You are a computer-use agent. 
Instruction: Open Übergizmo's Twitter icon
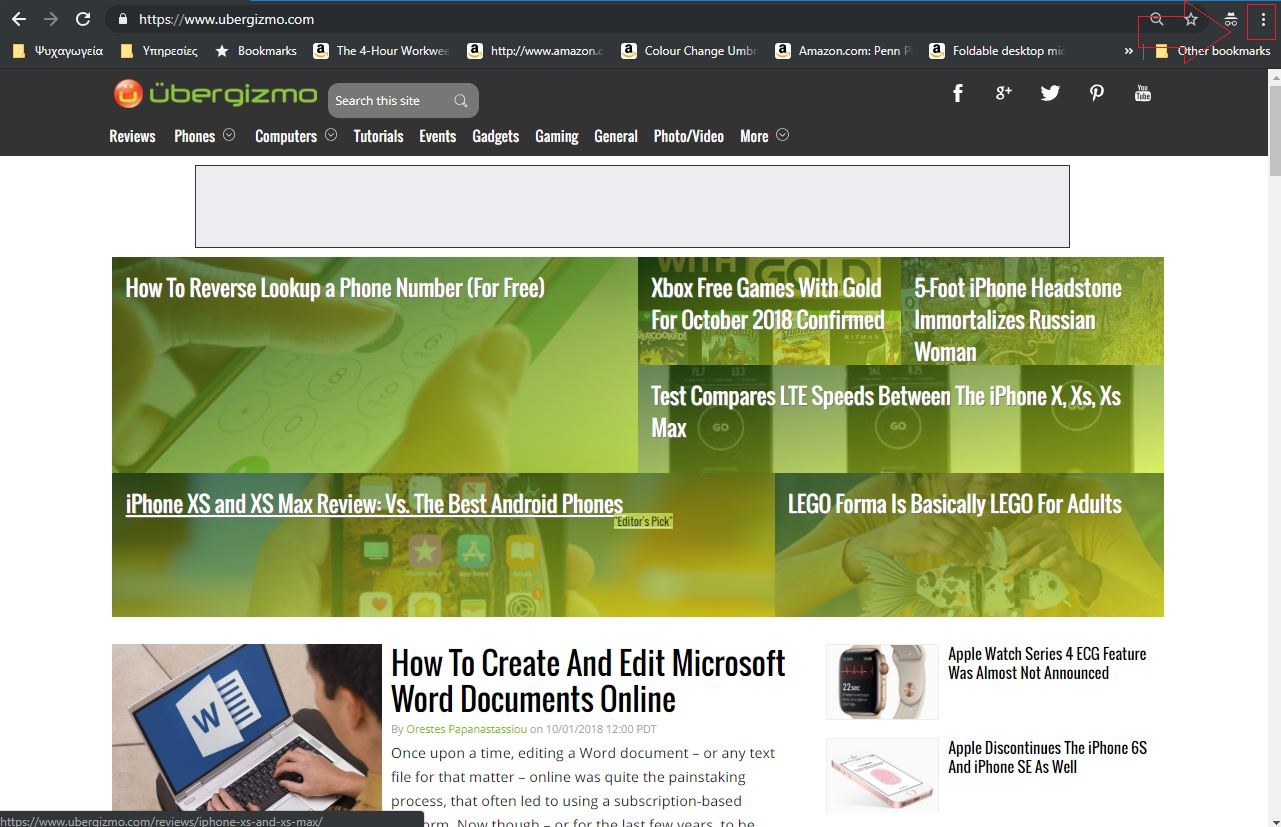[1050, 93]
